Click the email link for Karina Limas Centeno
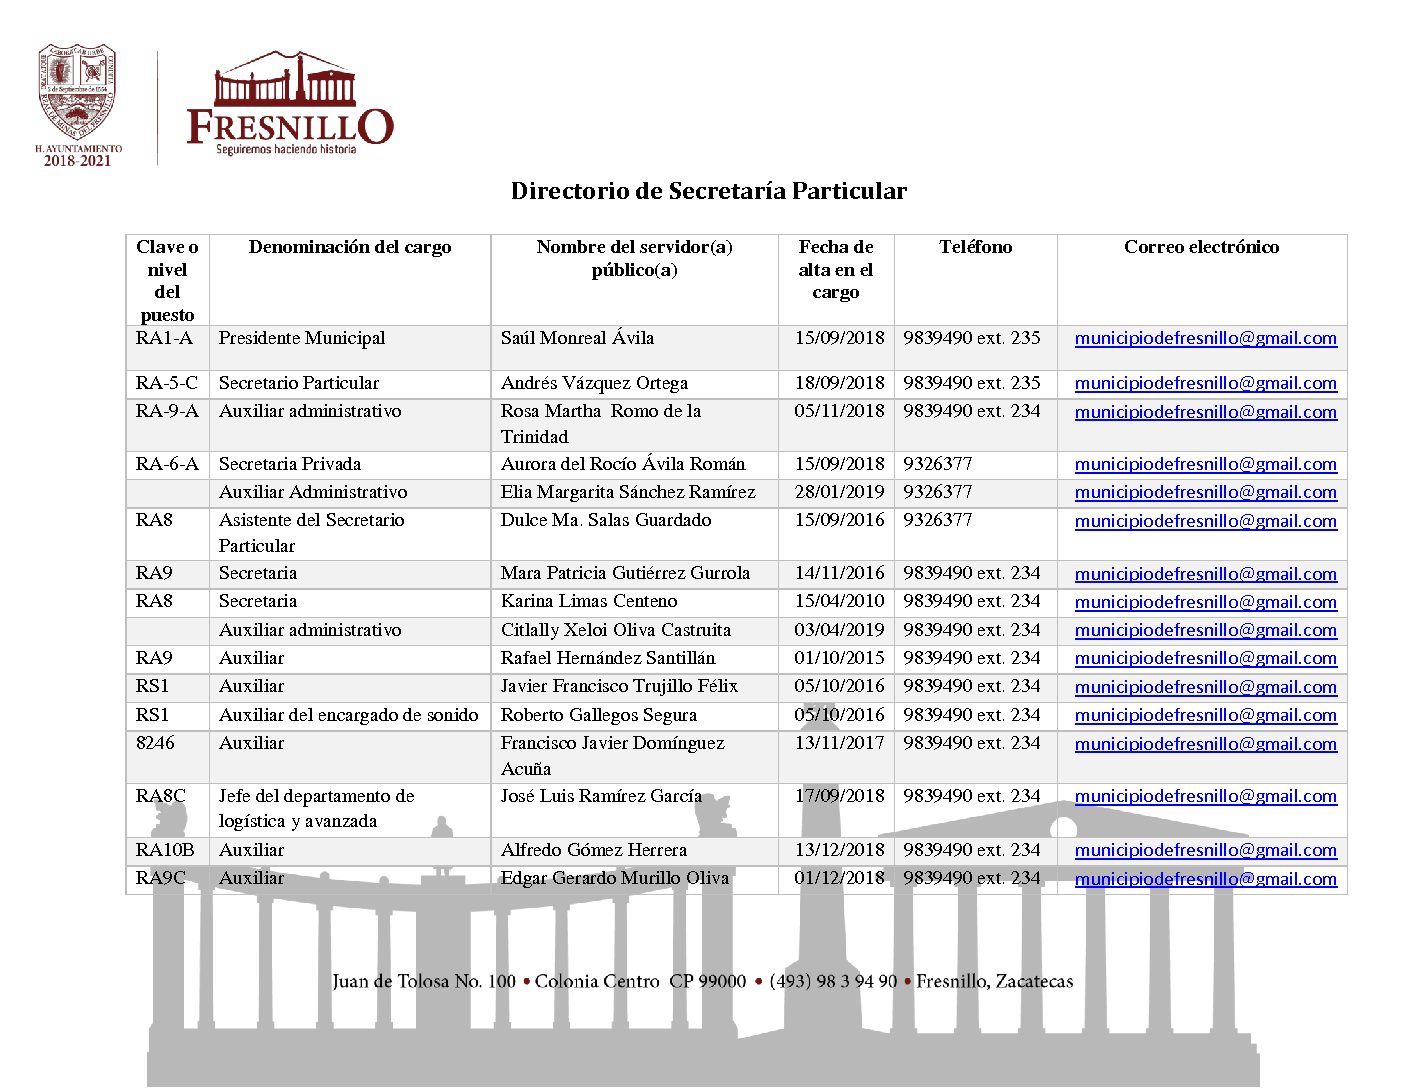The width and height of the screenshot is (1408, 1088). 1205,602
